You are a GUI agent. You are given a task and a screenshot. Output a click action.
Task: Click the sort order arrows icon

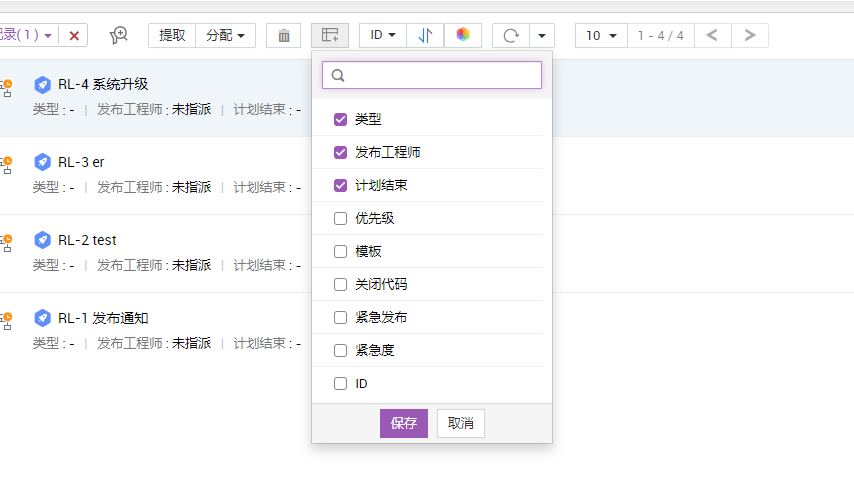425,36
